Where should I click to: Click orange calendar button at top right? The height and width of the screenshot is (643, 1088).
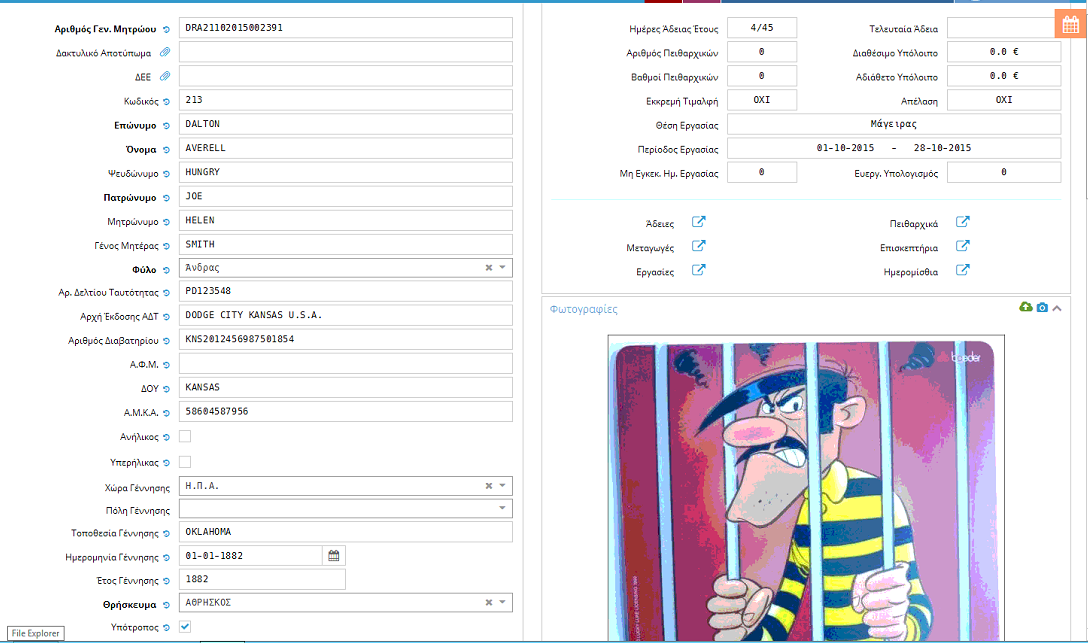point(1071,25)
